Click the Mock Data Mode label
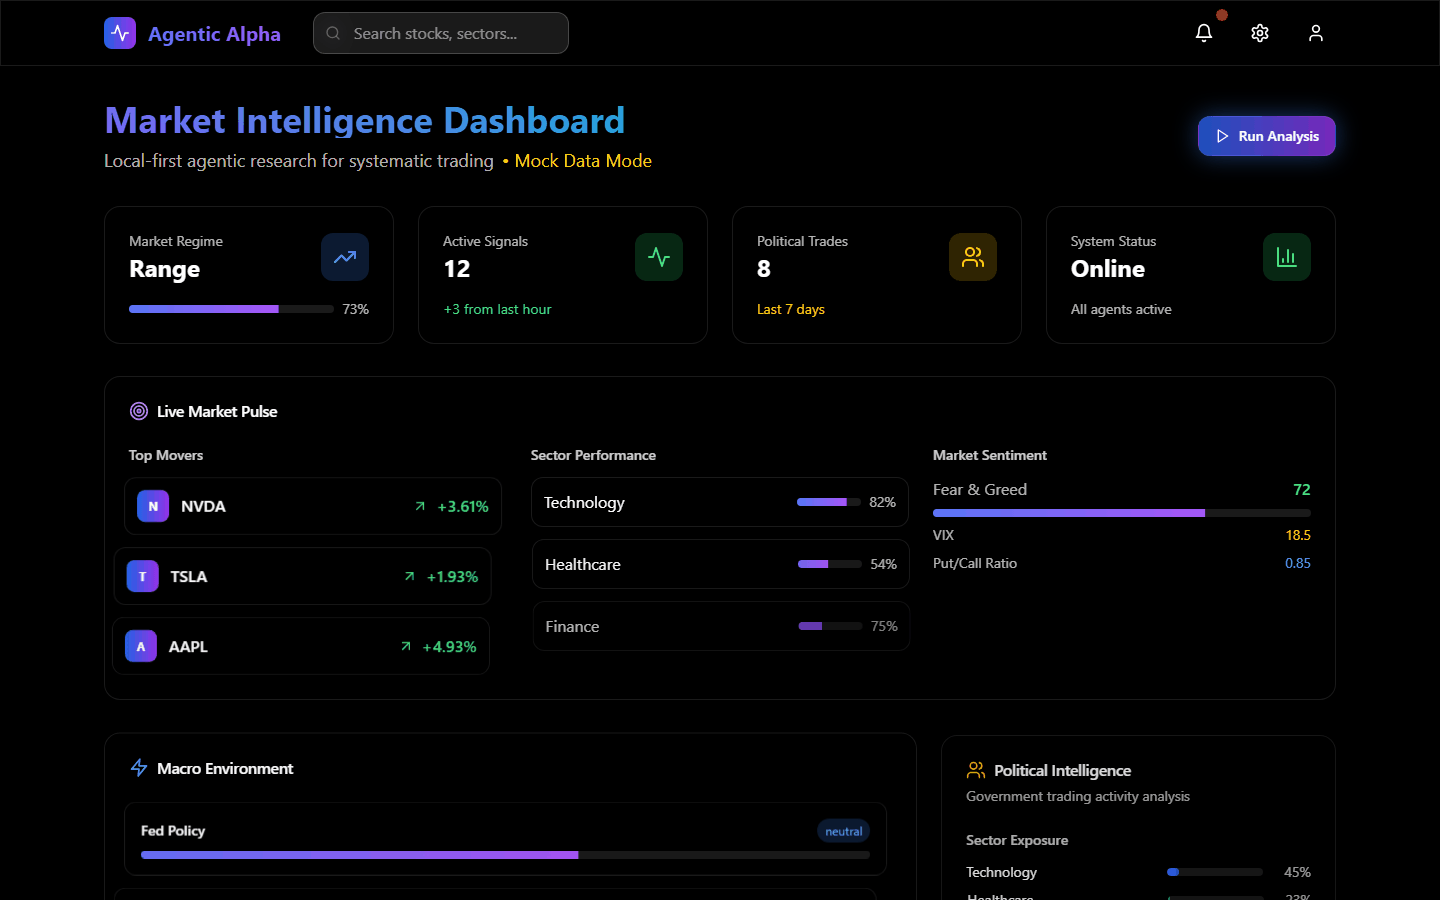The image size is (1440, 900). (x=583, y=161)
